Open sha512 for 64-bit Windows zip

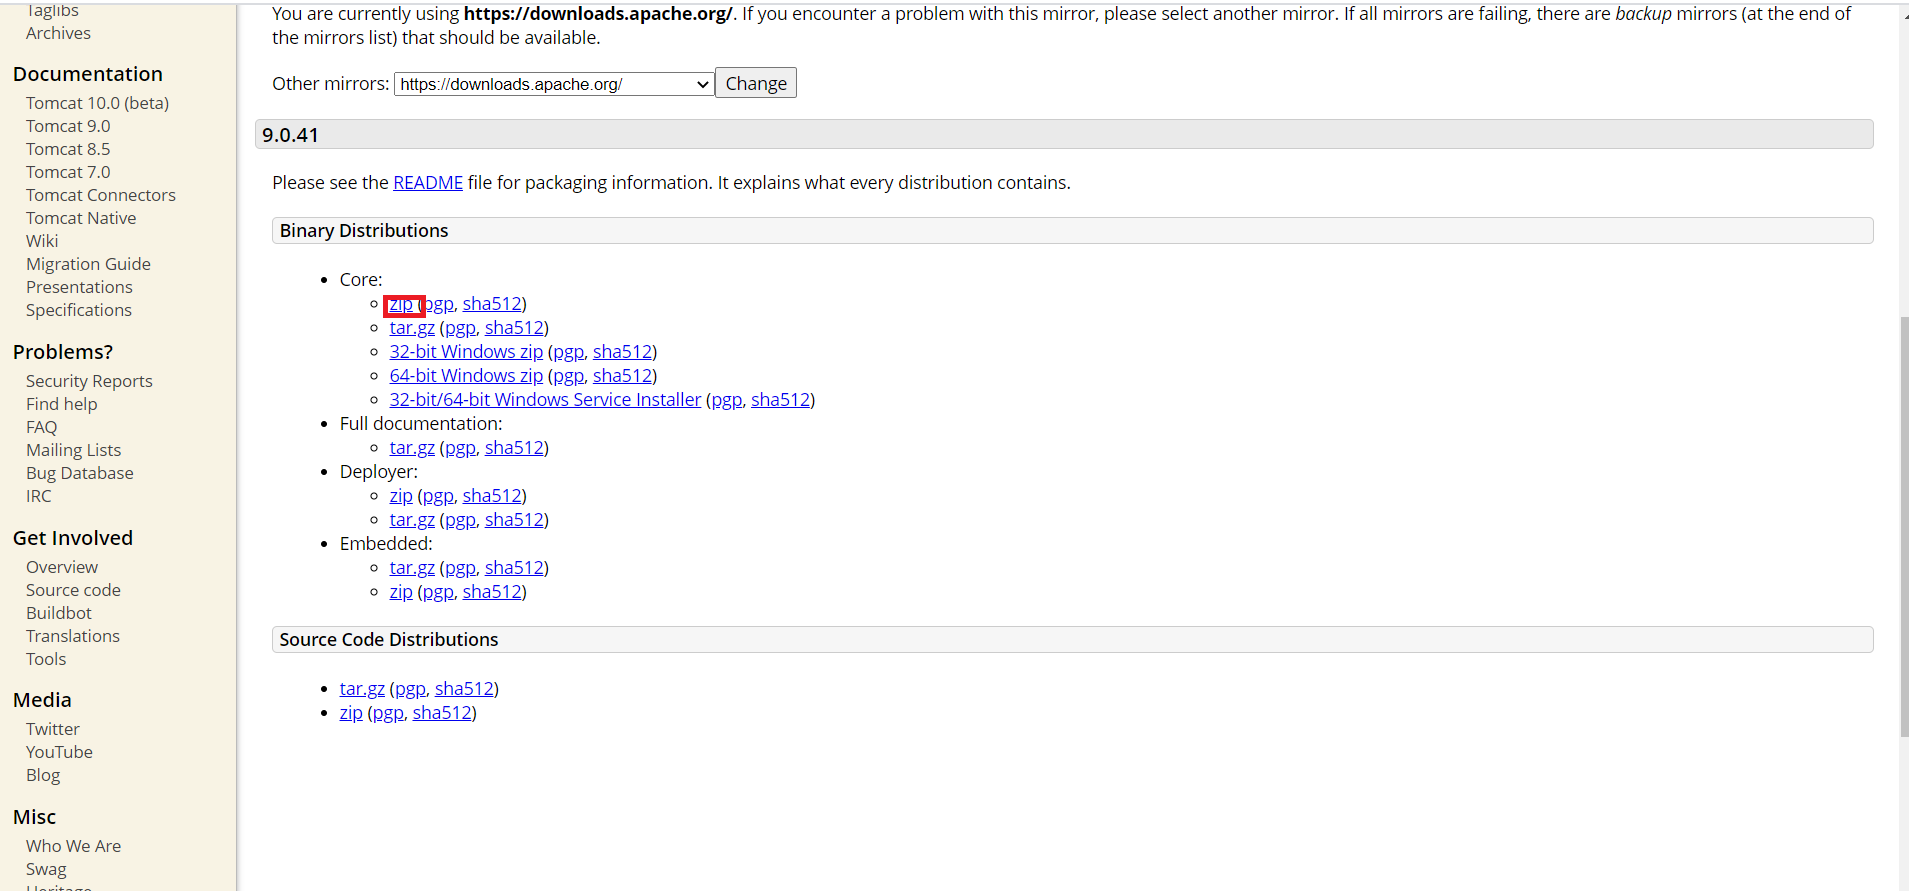tap(622, 376)
